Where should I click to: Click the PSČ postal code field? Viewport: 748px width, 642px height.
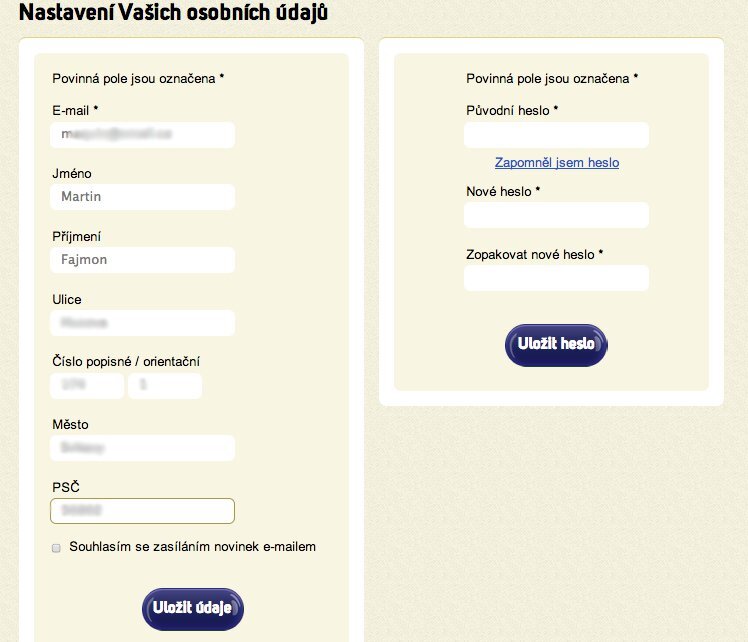click(142, 511)
